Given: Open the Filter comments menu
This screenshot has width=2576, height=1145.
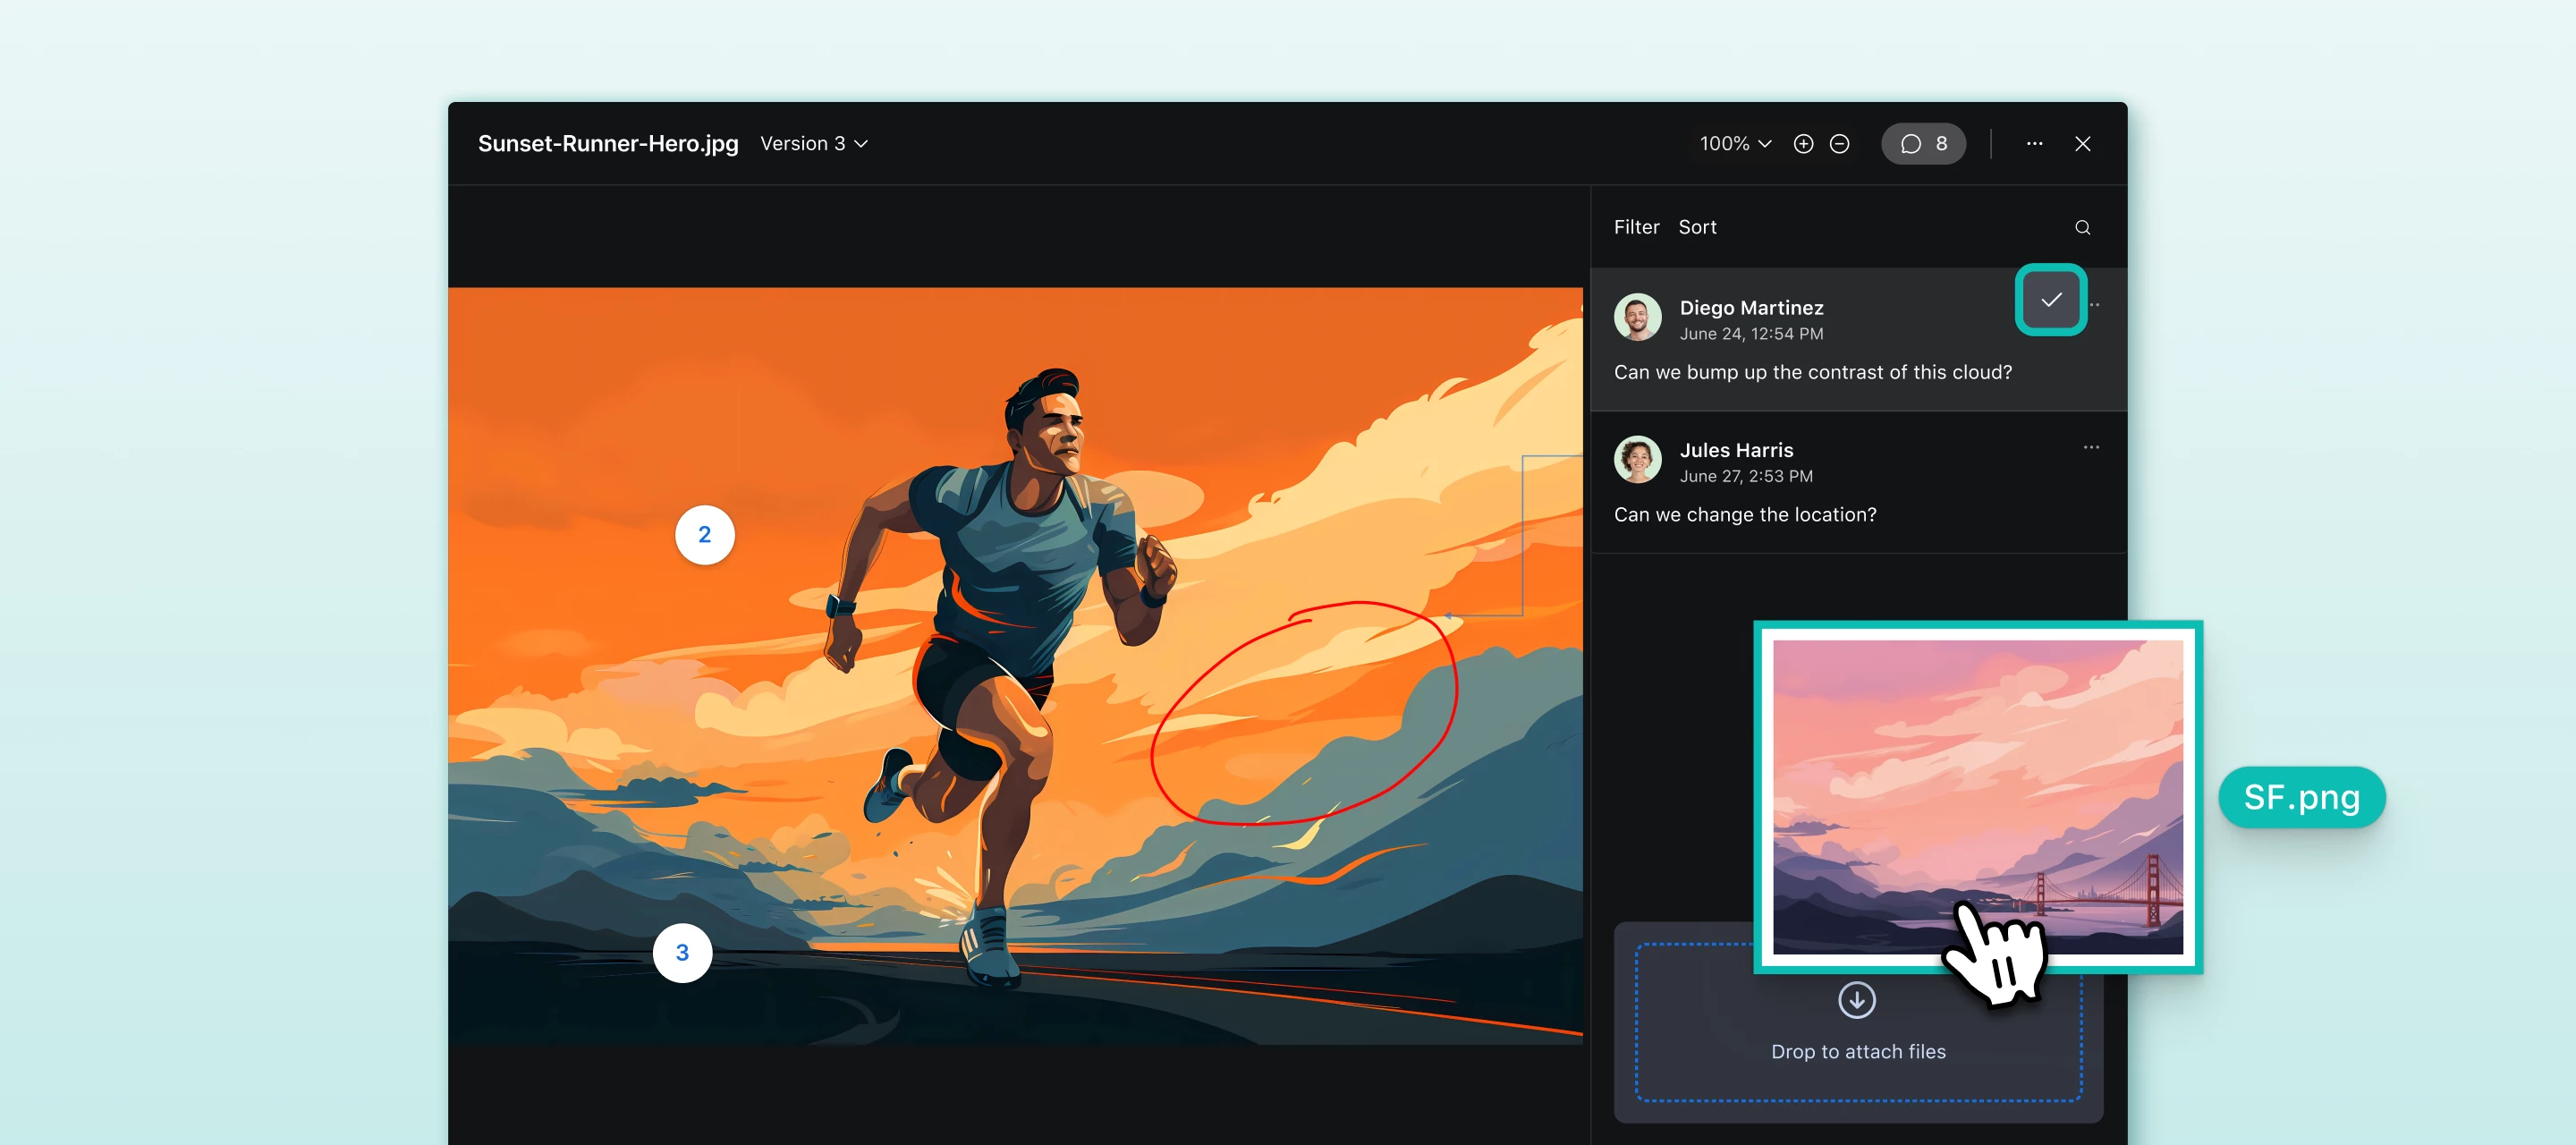Looking at the screenshot, I should pos(1636,227).
